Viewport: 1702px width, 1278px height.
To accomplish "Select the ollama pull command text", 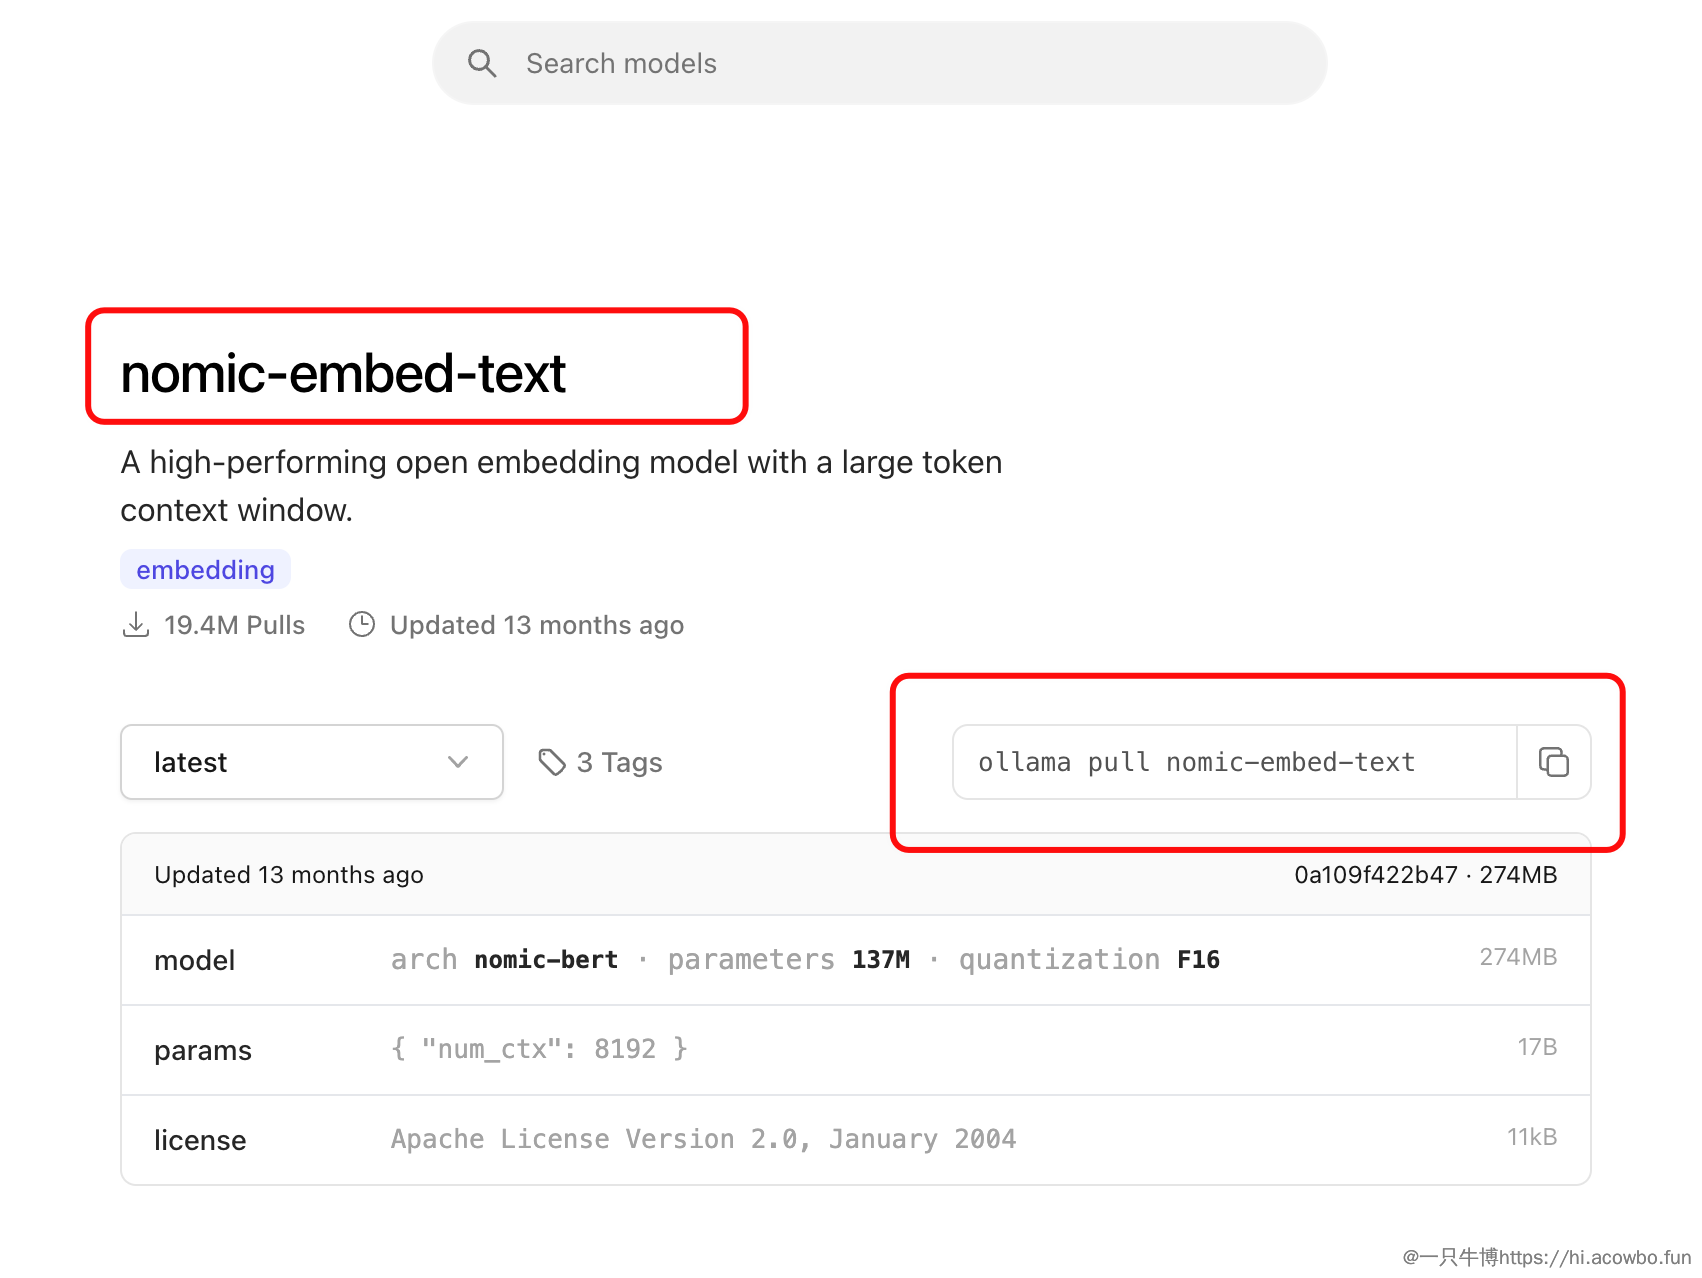I will click(x=1196, y=762).
